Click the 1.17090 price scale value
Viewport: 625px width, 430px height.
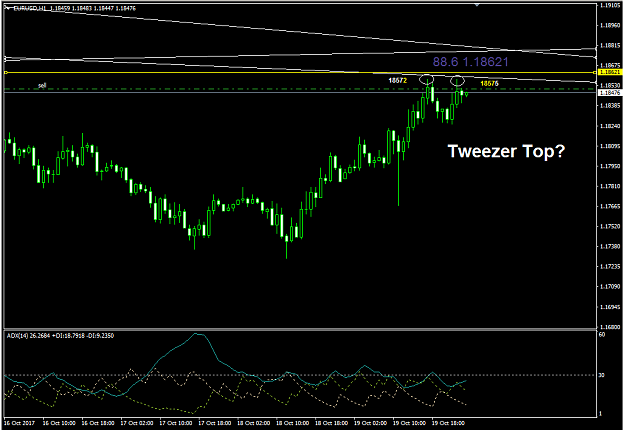click(x=610, y=287)
